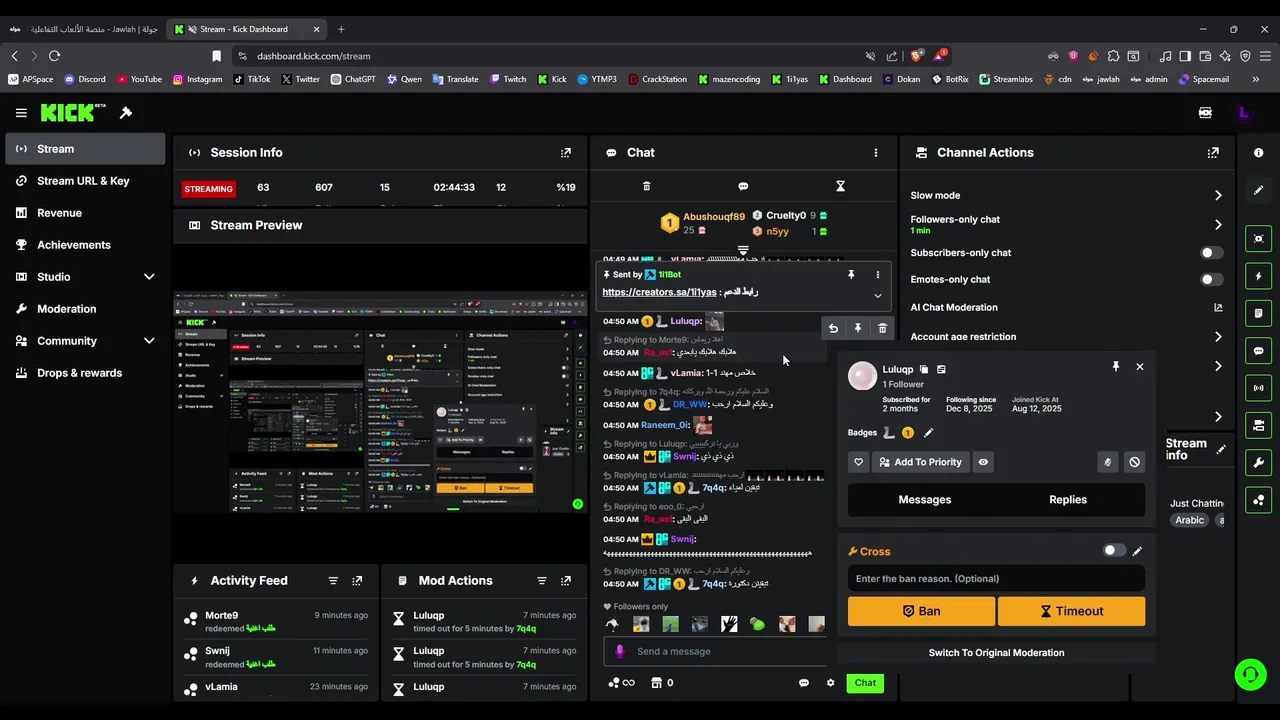Click the microphone icon in message box
1280x720 pixels.
(619, 651)
